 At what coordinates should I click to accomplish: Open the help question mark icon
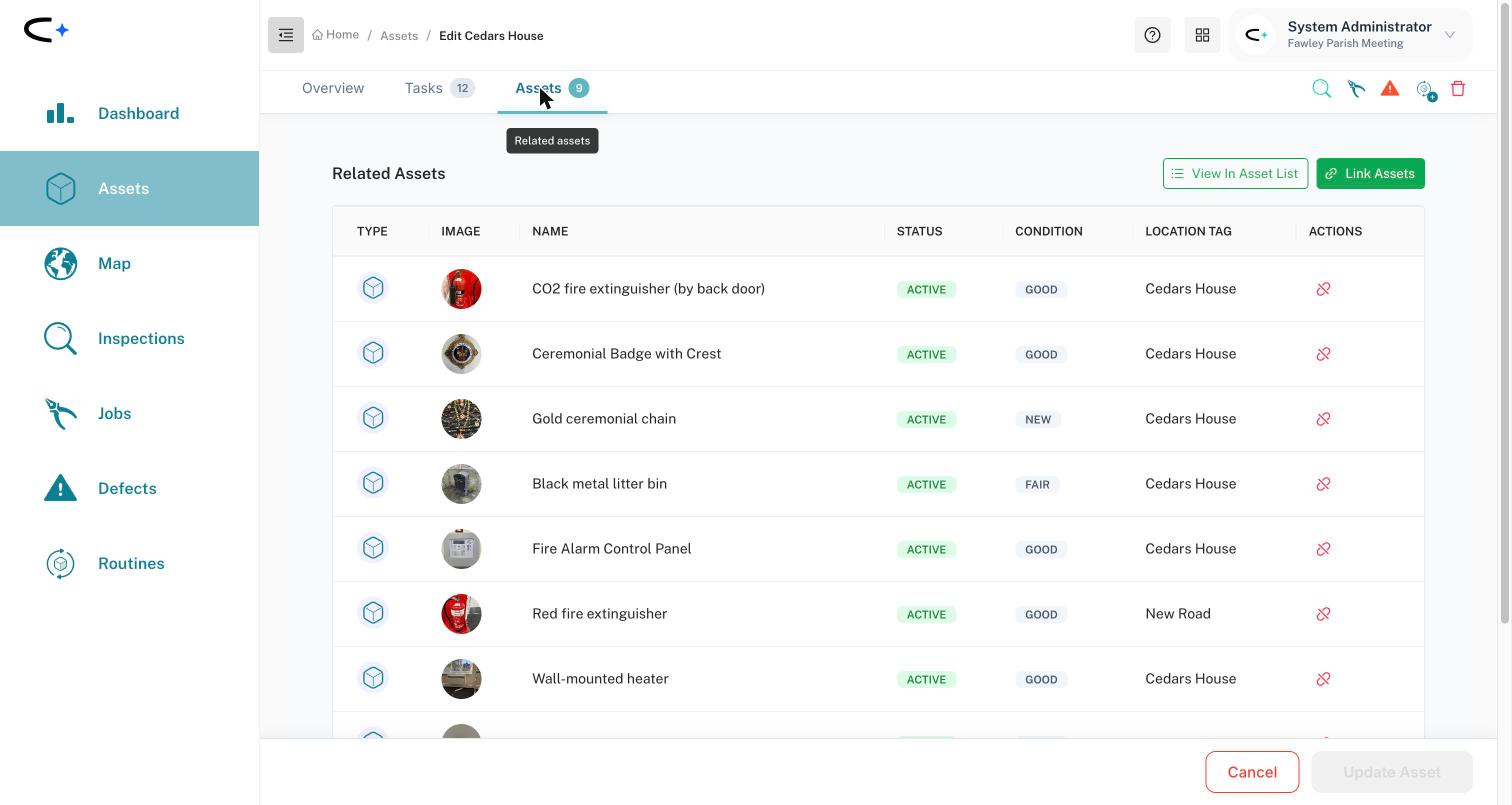click(1152, 35)
